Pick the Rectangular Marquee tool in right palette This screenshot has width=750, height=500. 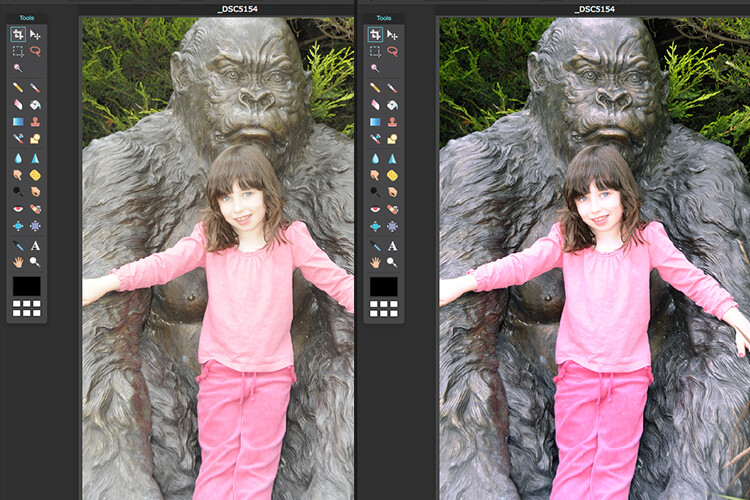375,51
